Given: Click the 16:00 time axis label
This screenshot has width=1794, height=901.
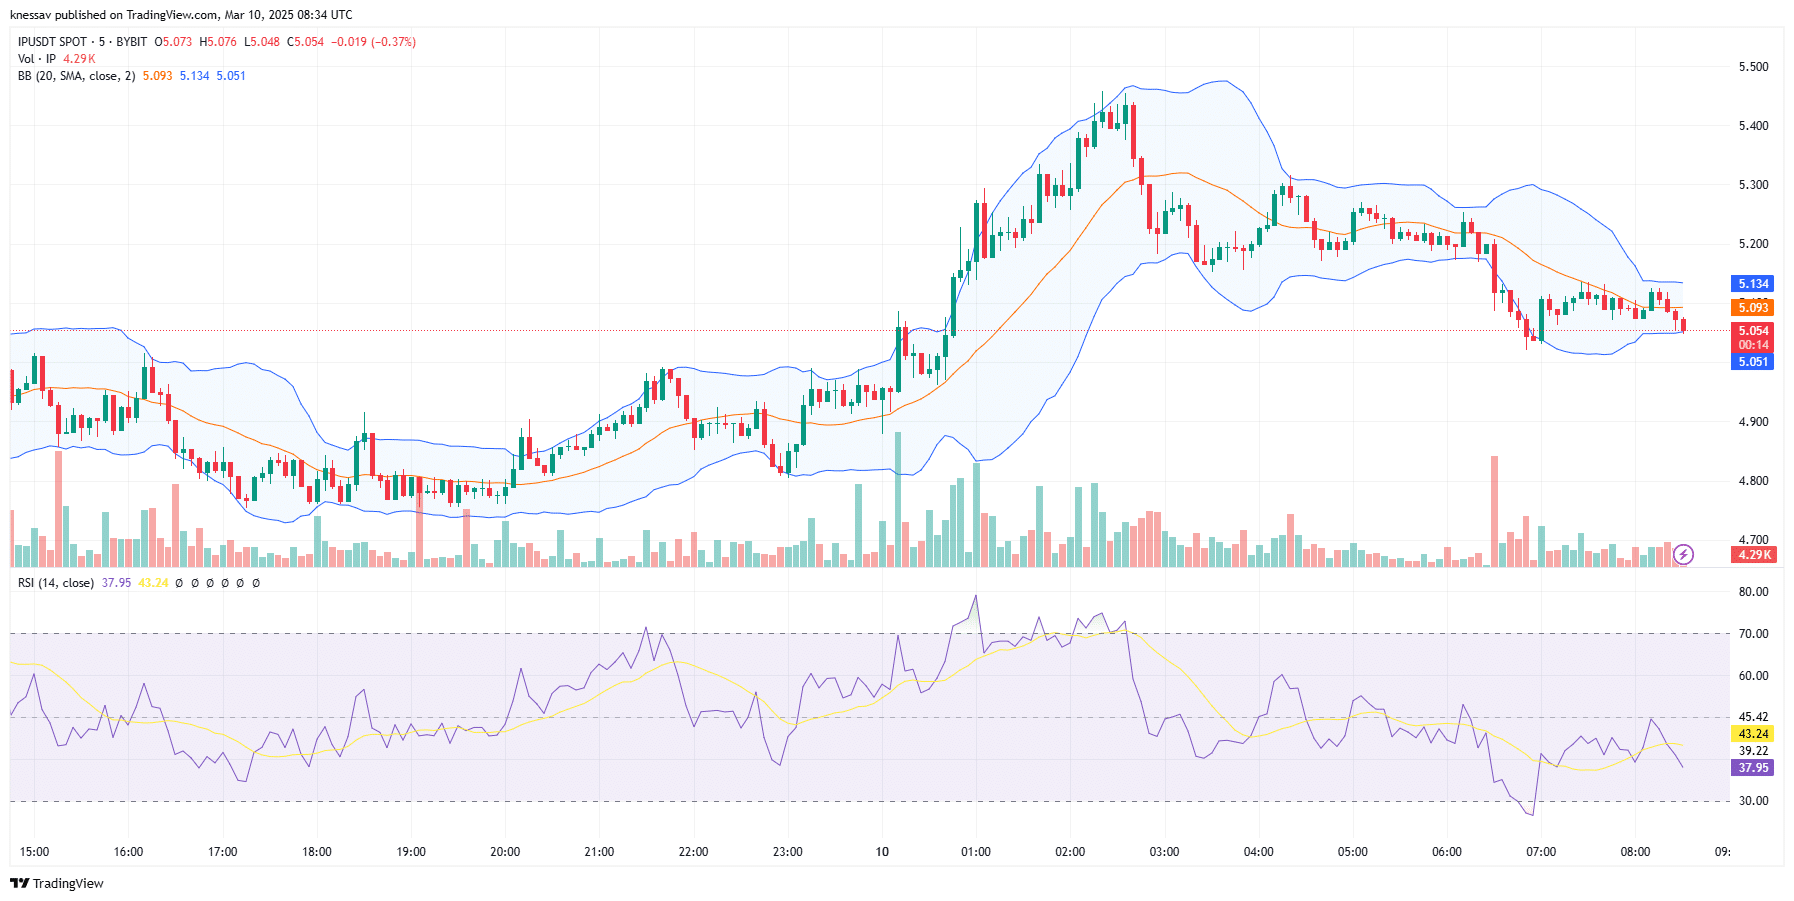Looking at the screenshot, I should [128, 852].
